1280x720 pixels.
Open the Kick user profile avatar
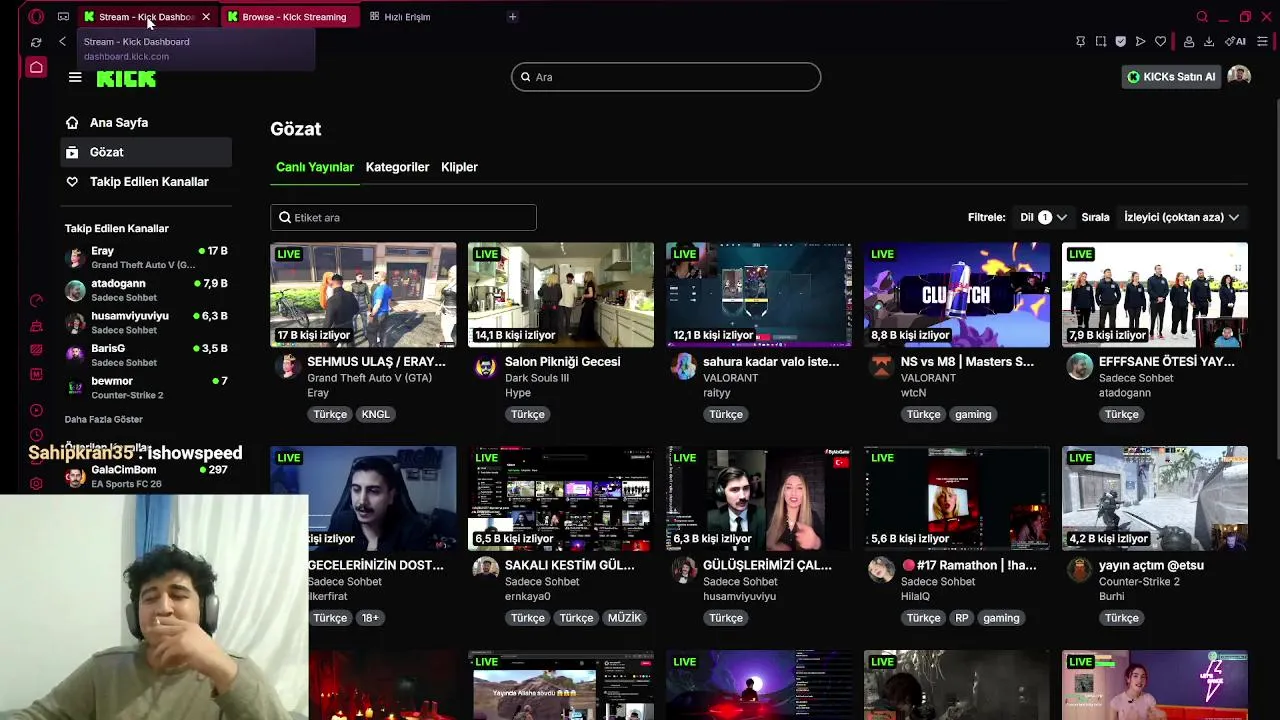tap(1239, 77)
